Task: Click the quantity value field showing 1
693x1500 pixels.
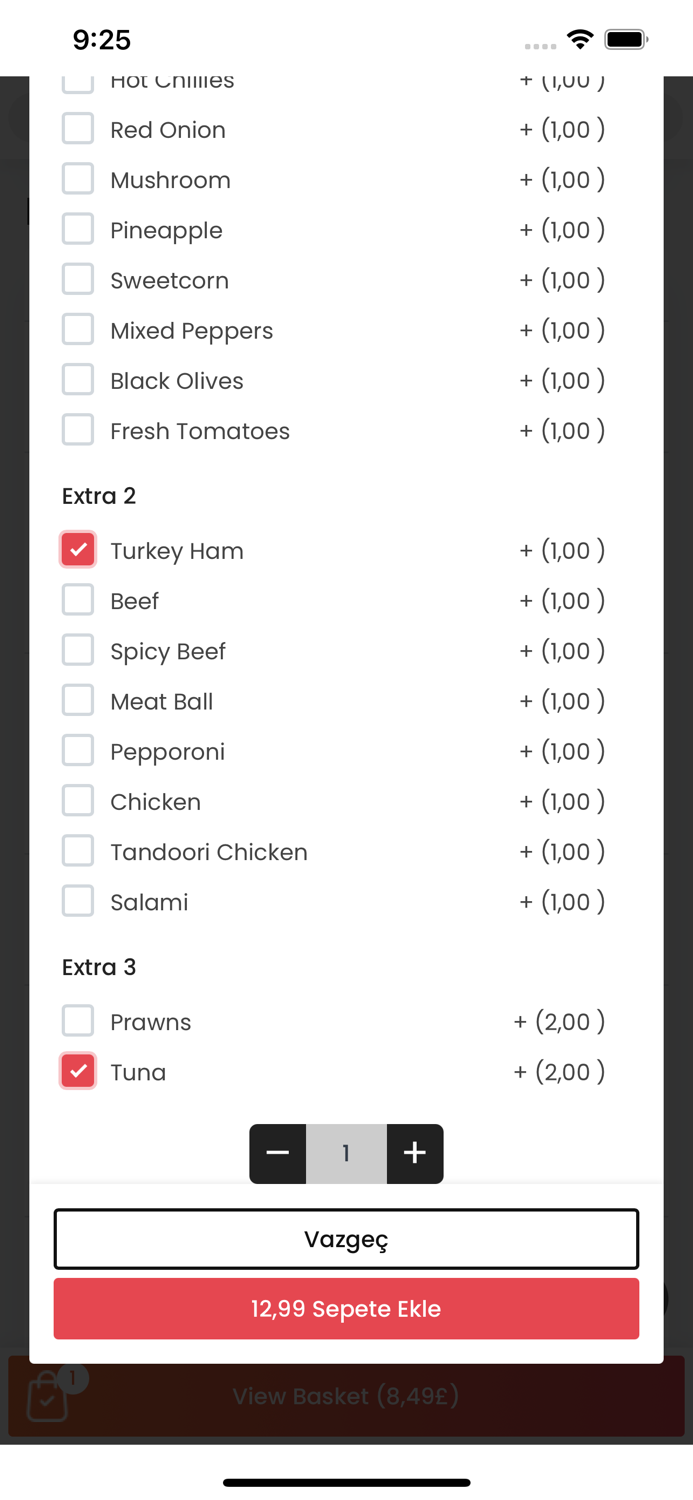Action: 346,1153
